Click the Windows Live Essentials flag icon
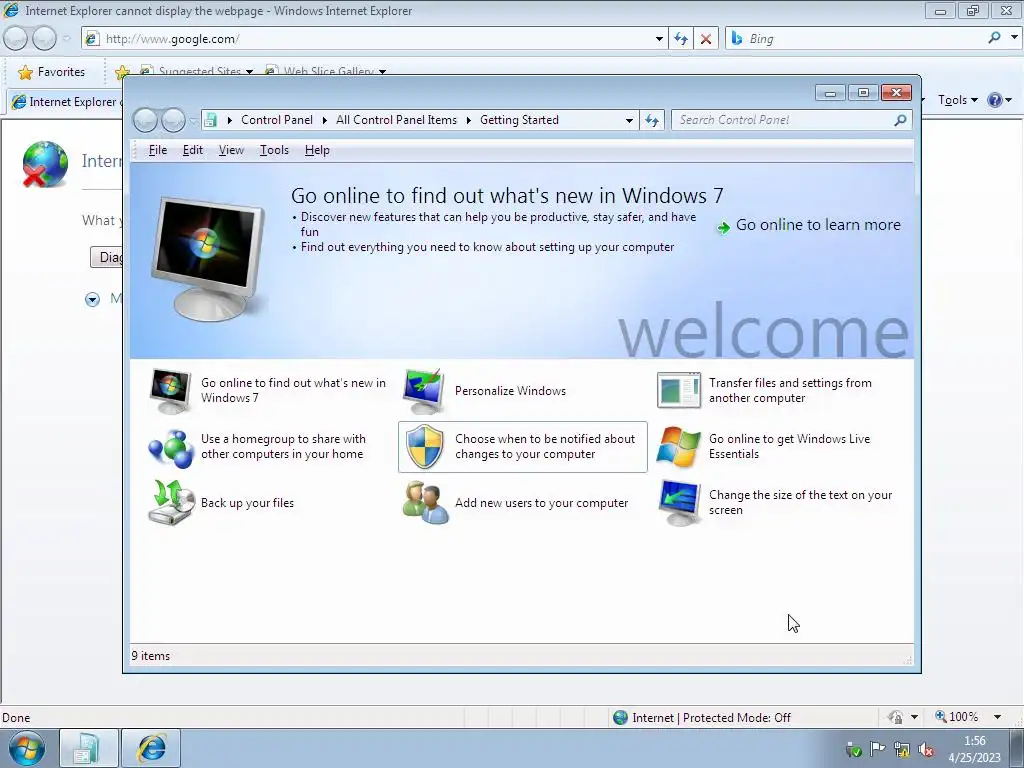1024x768 pixels. [679, 447]
